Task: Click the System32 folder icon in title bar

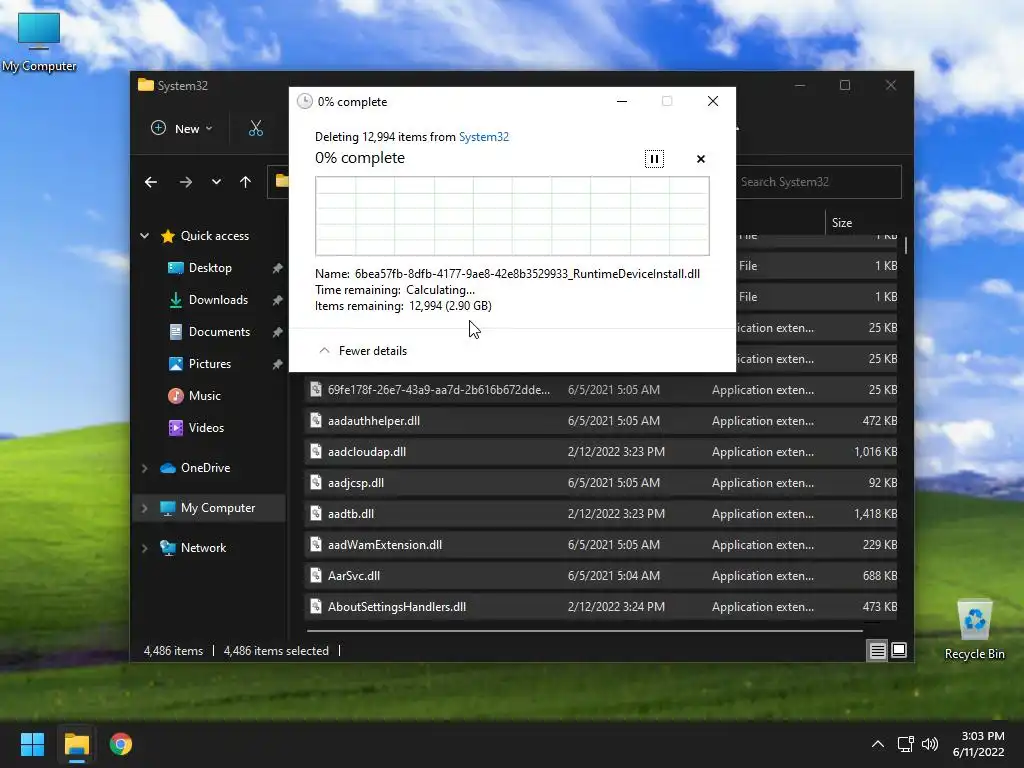Action: point(146,86)
